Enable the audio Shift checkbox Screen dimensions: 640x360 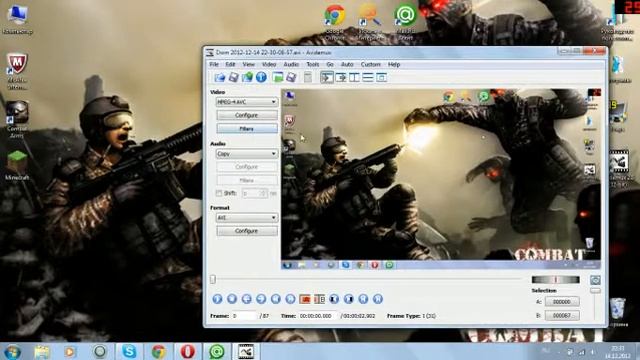219,193
